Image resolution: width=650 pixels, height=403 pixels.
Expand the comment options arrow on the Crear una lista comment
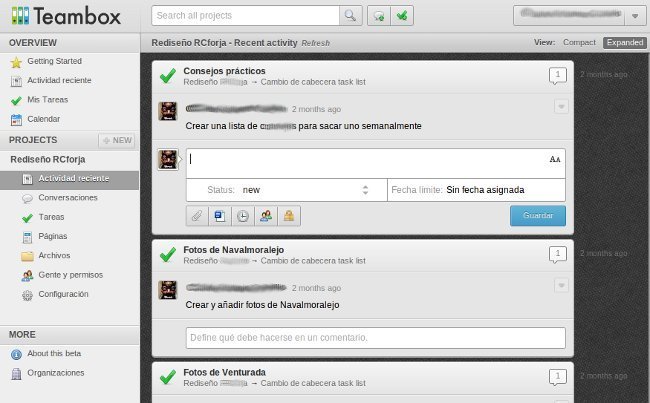(x=561, y=107)
